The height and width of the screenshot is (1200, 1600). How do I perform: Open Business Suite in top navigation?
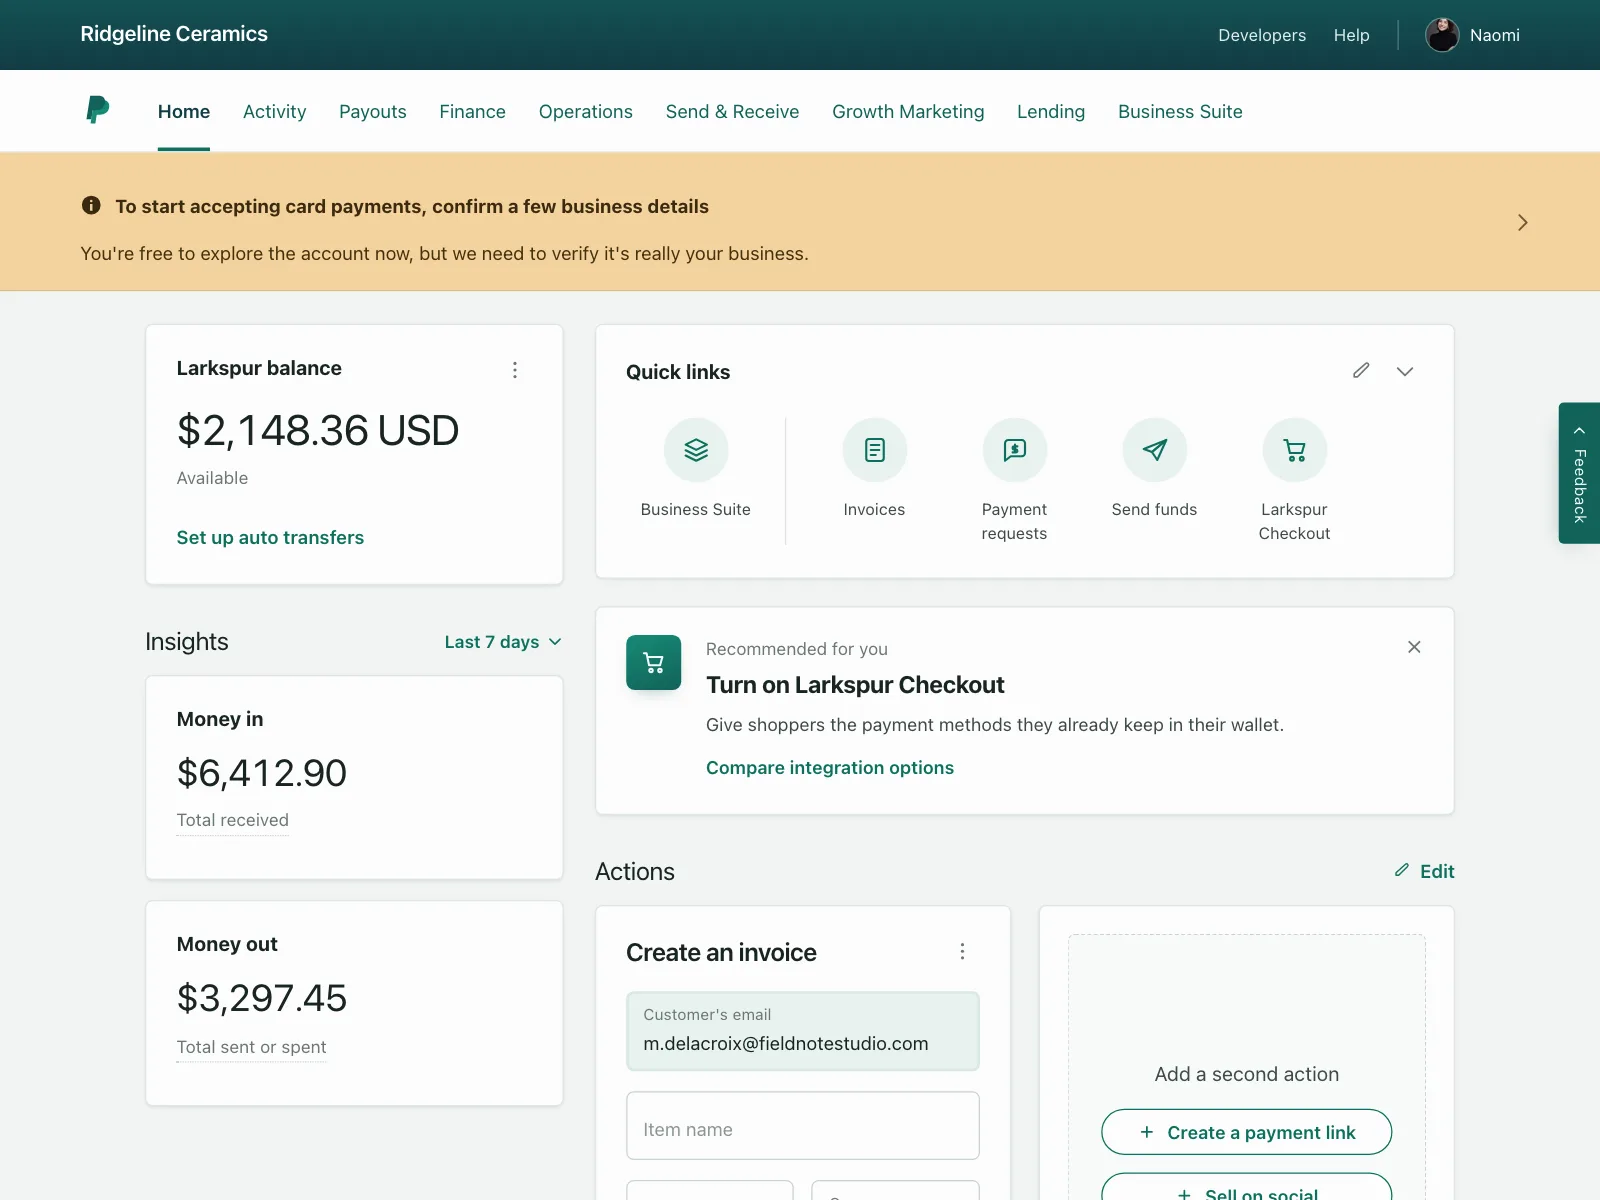1180,112
